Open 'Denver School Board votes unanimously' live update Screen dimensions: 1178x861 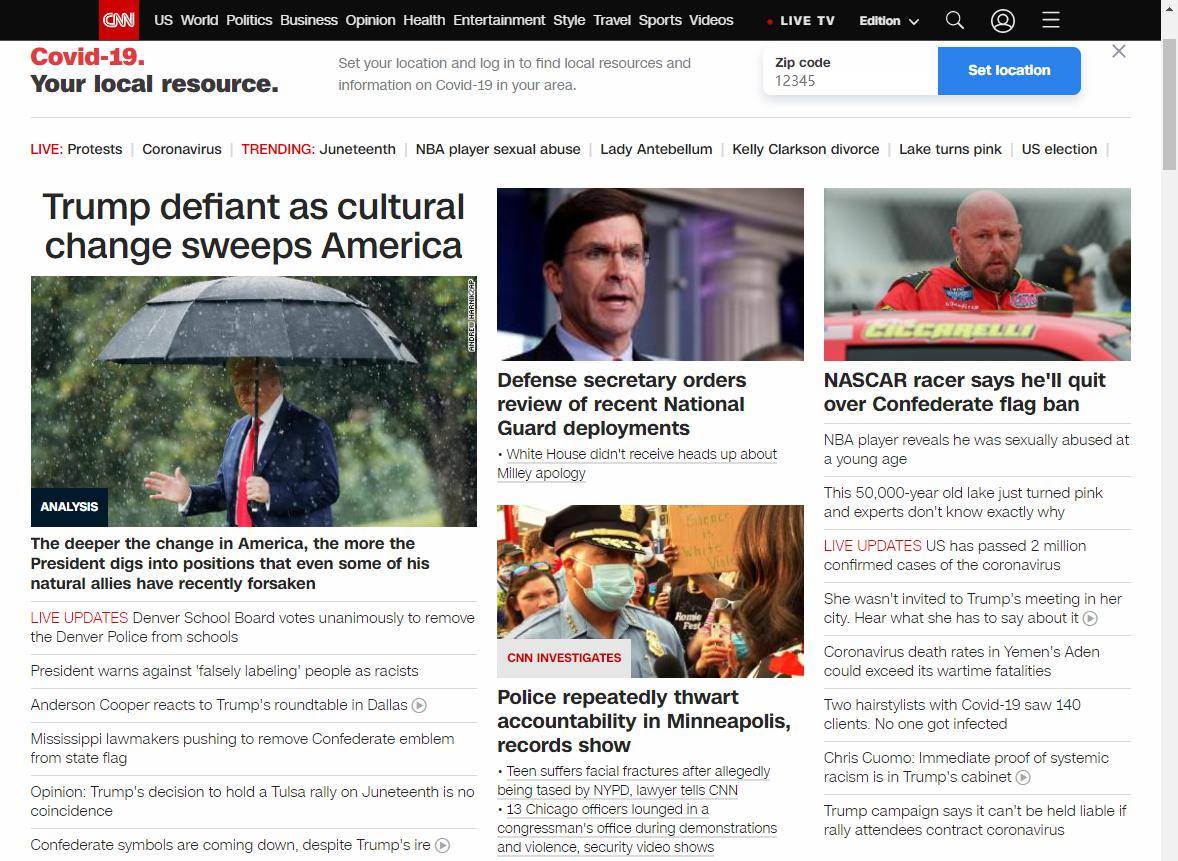(252, 627)
